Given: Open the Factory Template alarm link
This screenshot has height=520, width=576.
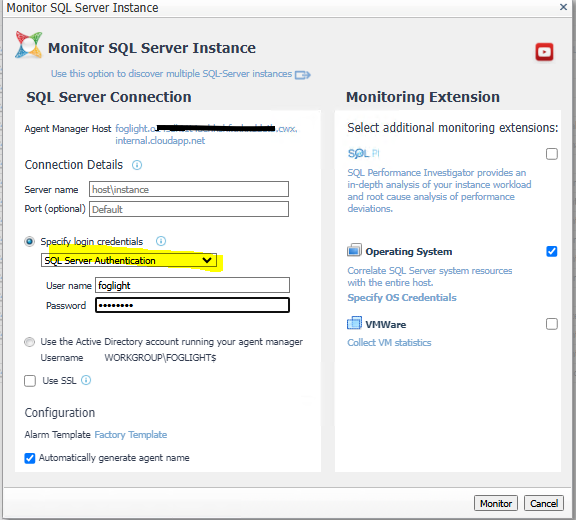Looking at the screenshot, I should click(x=131, y=434).
